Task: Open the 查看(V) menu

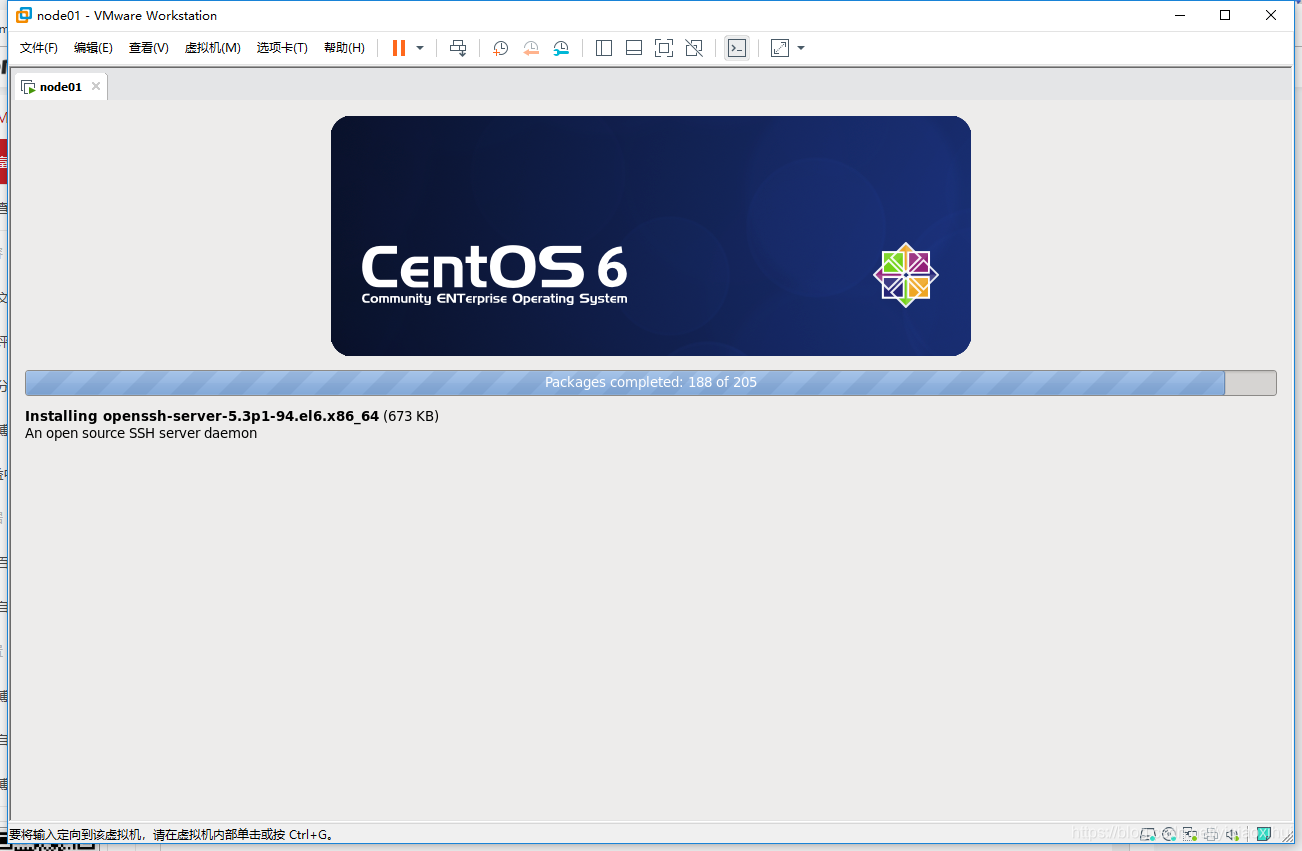Action: point(149,48)
